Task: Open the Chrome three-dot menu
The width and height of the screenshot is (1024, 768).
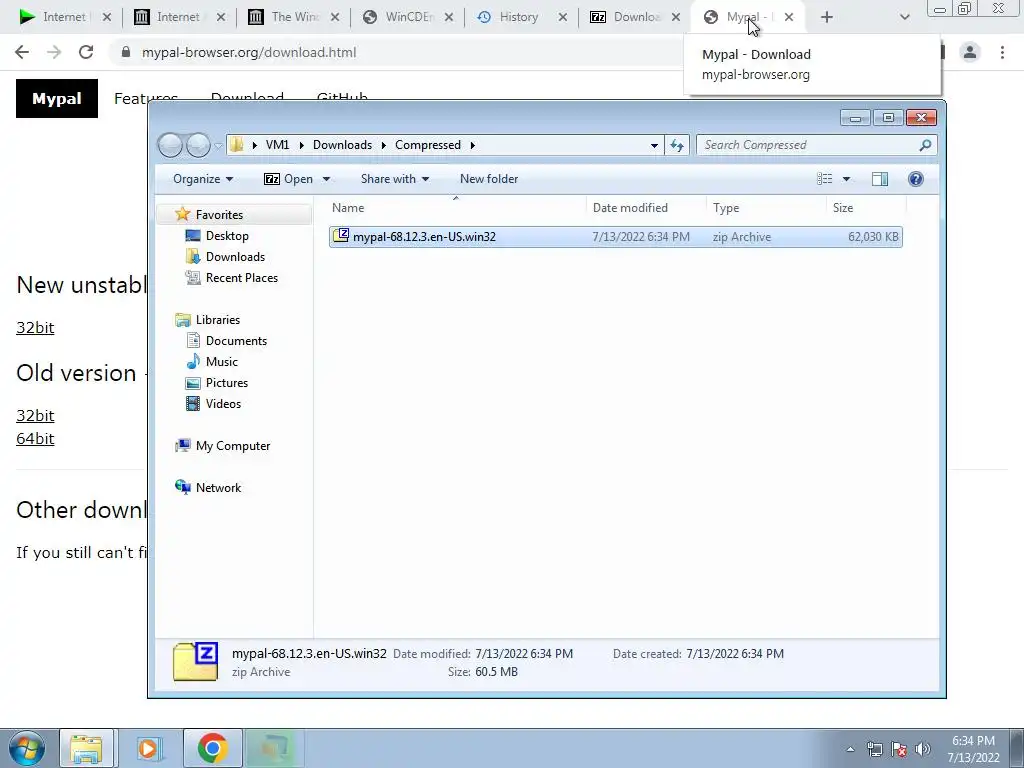Action: 1002,52
